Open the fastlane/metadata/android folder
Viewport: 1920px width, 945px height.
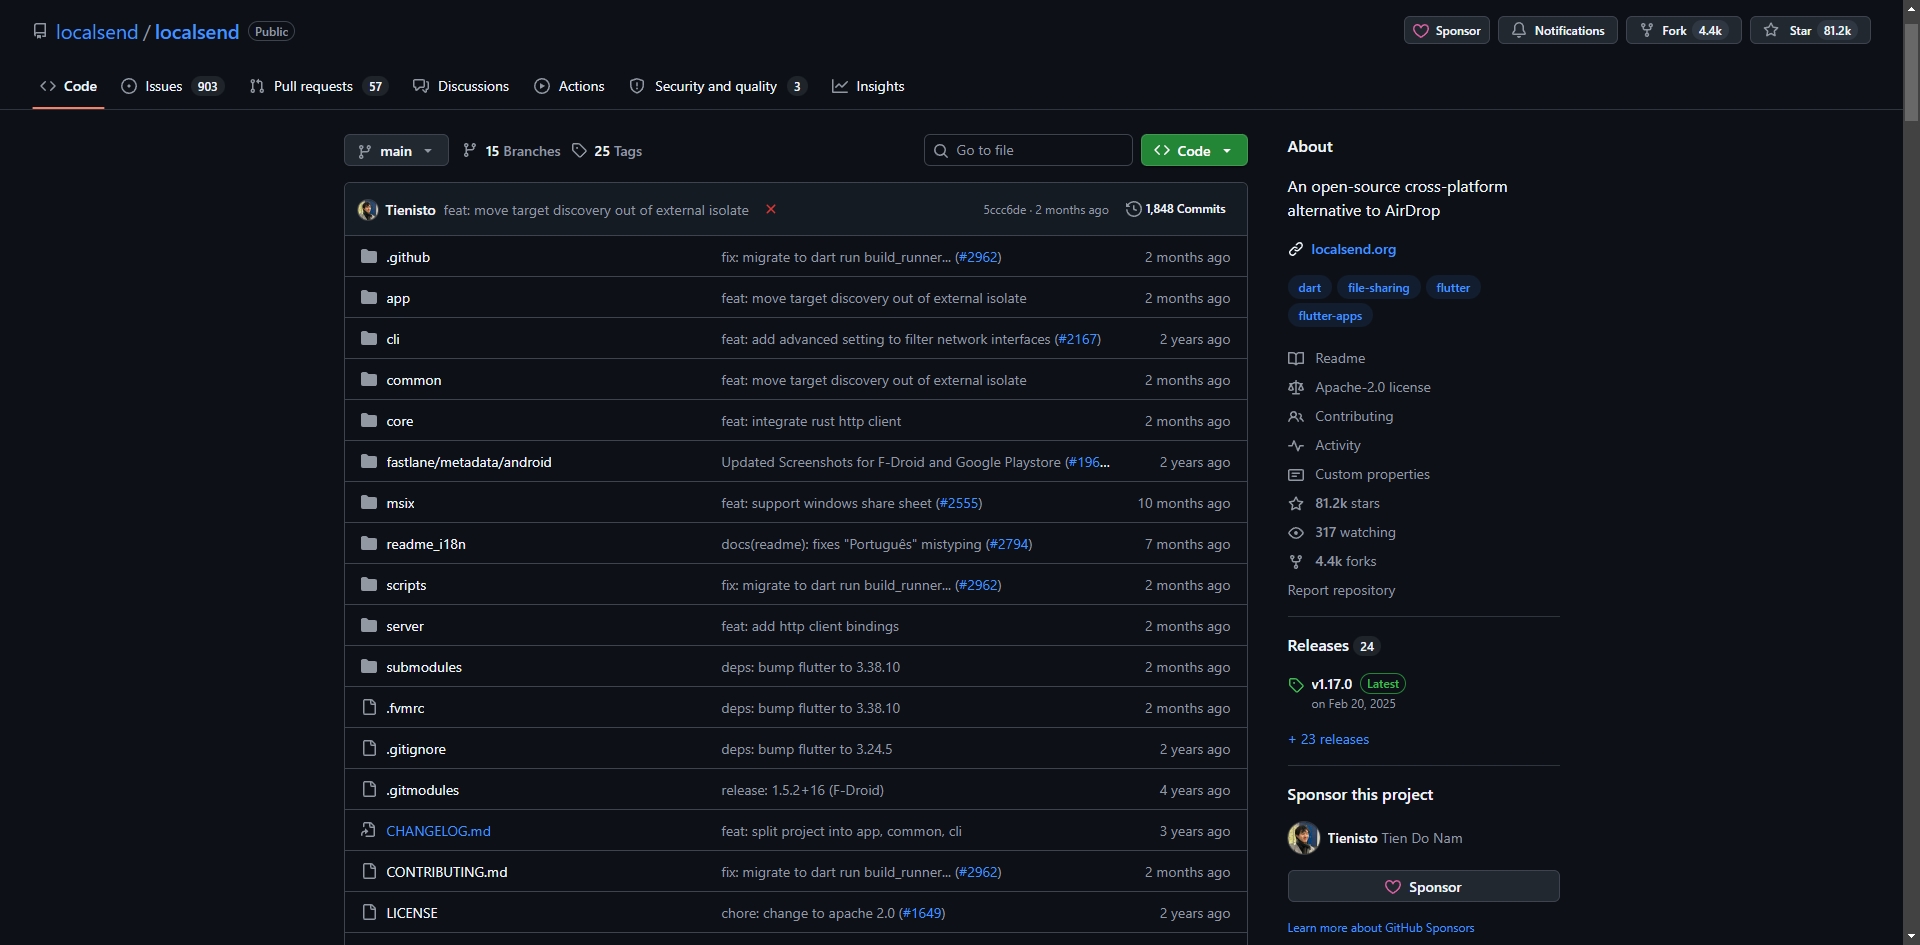tap(469, 462)
